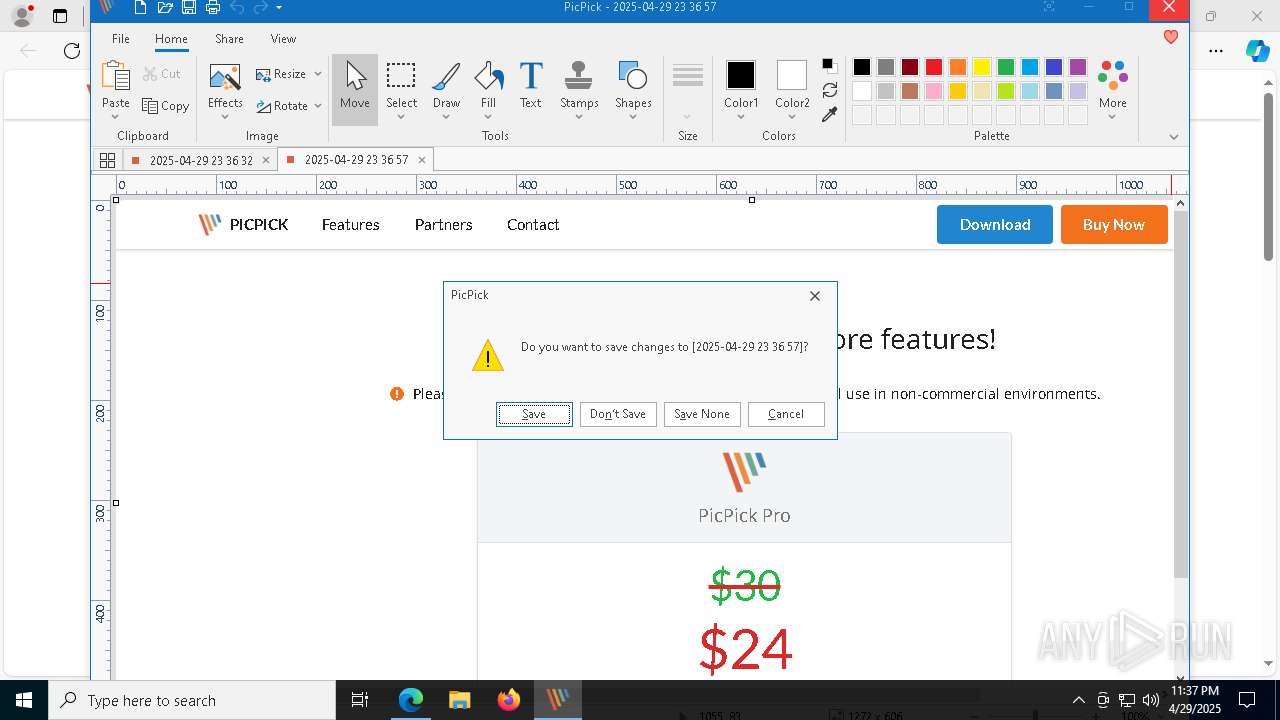Open the Resize dropdown
Viewport: 1280px width, 720px height.
click(x=289, y=74)
